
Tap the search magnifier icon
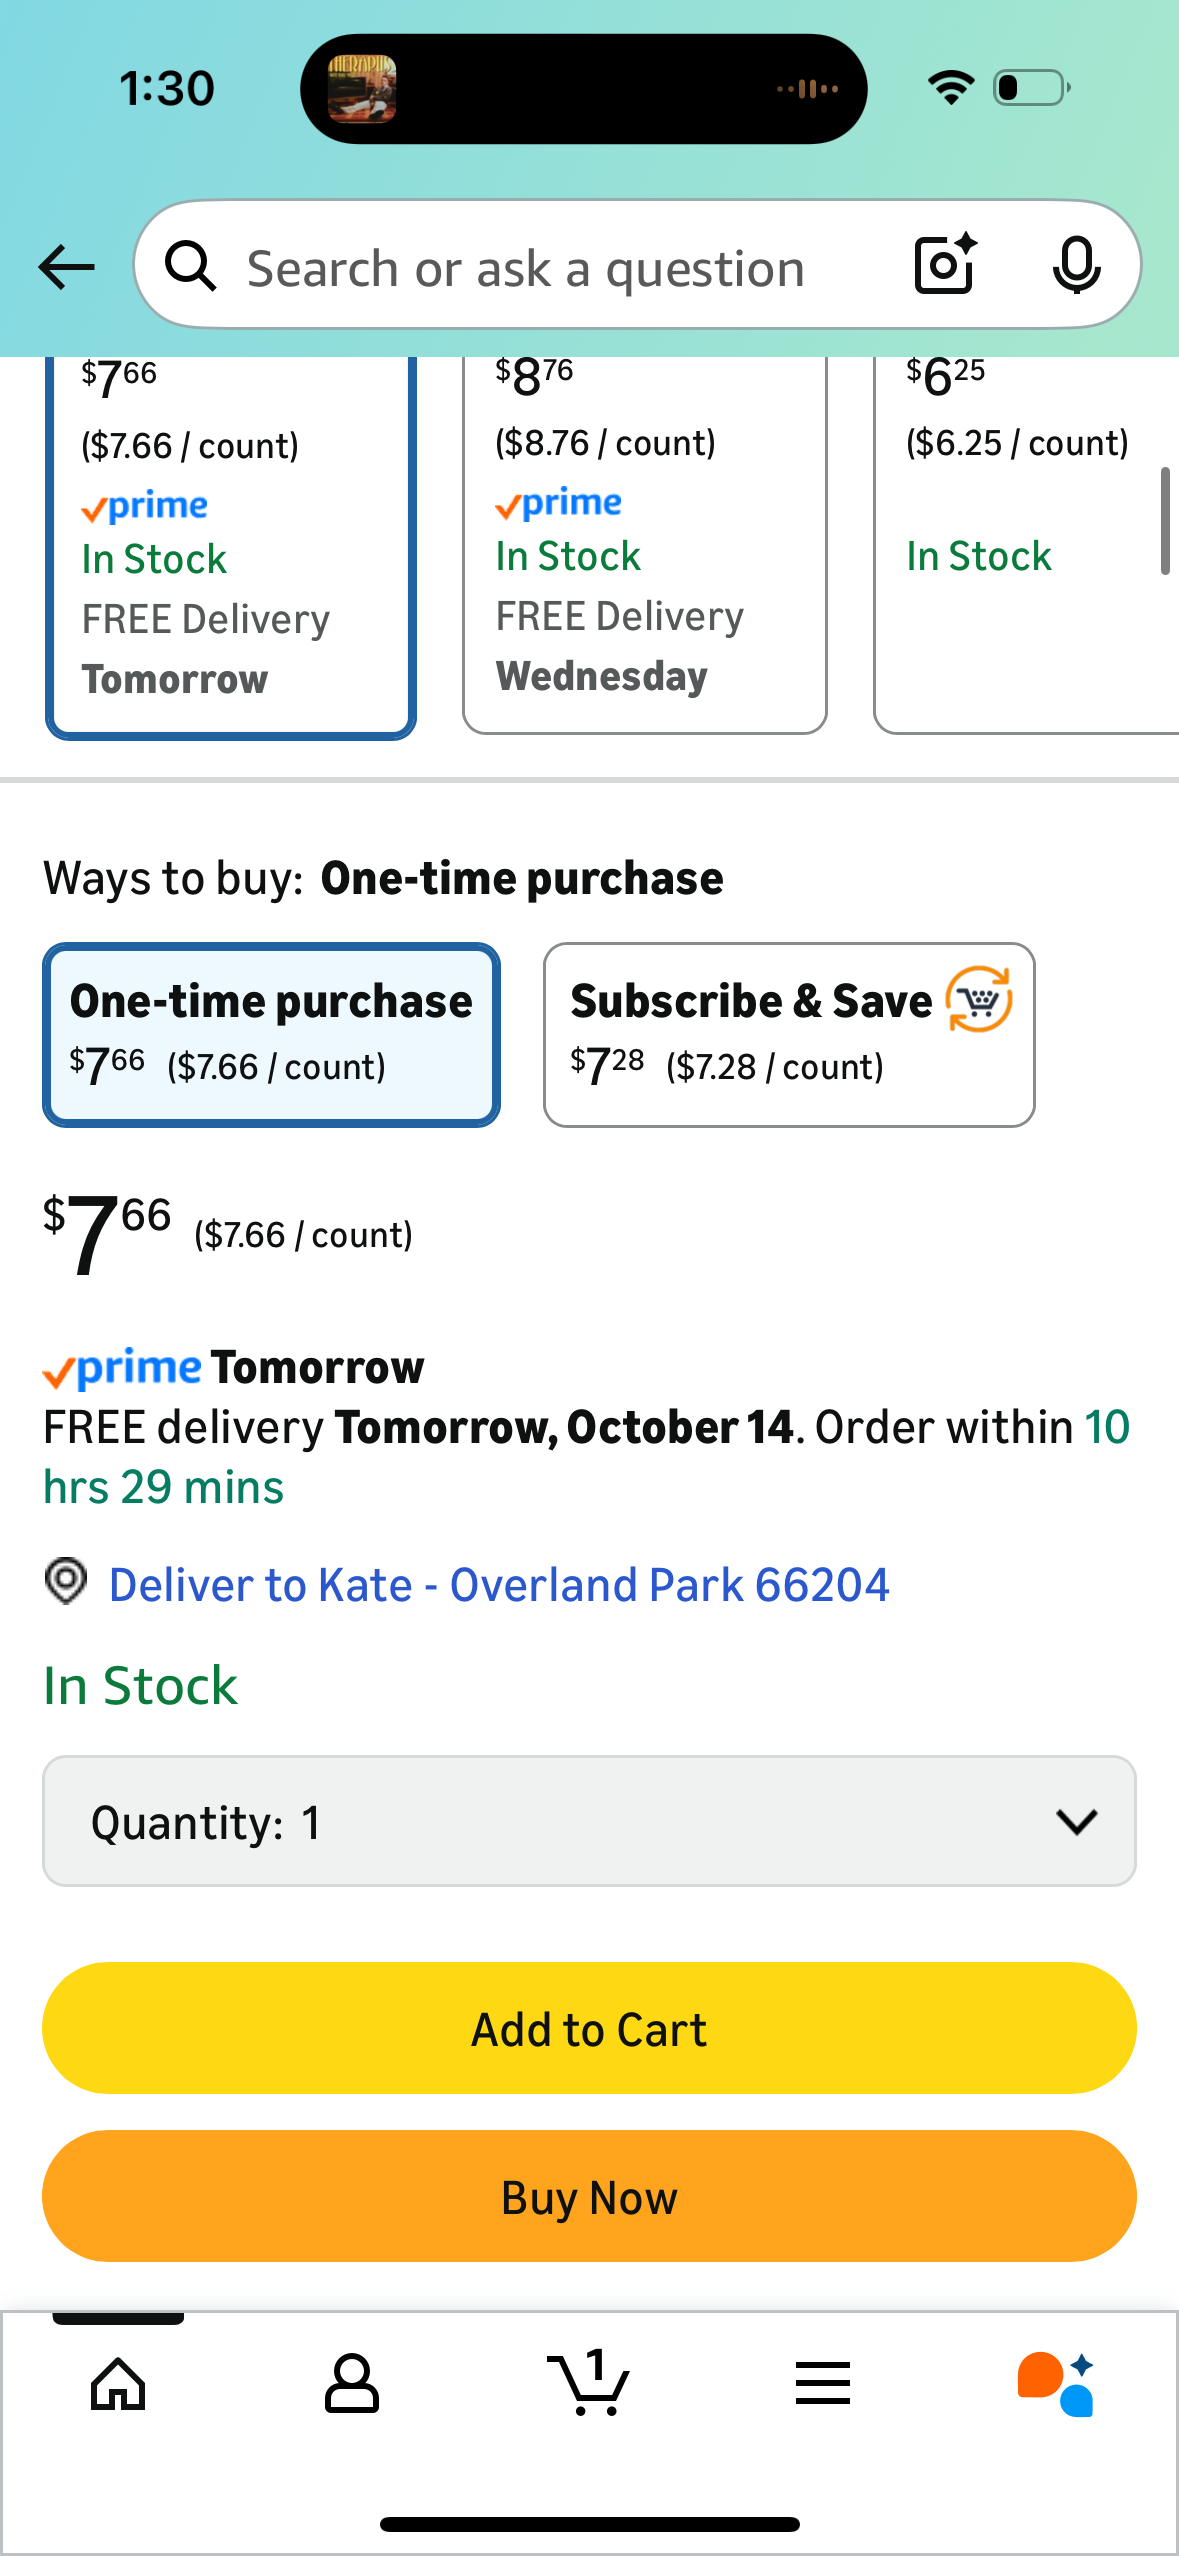coord(190,267)
